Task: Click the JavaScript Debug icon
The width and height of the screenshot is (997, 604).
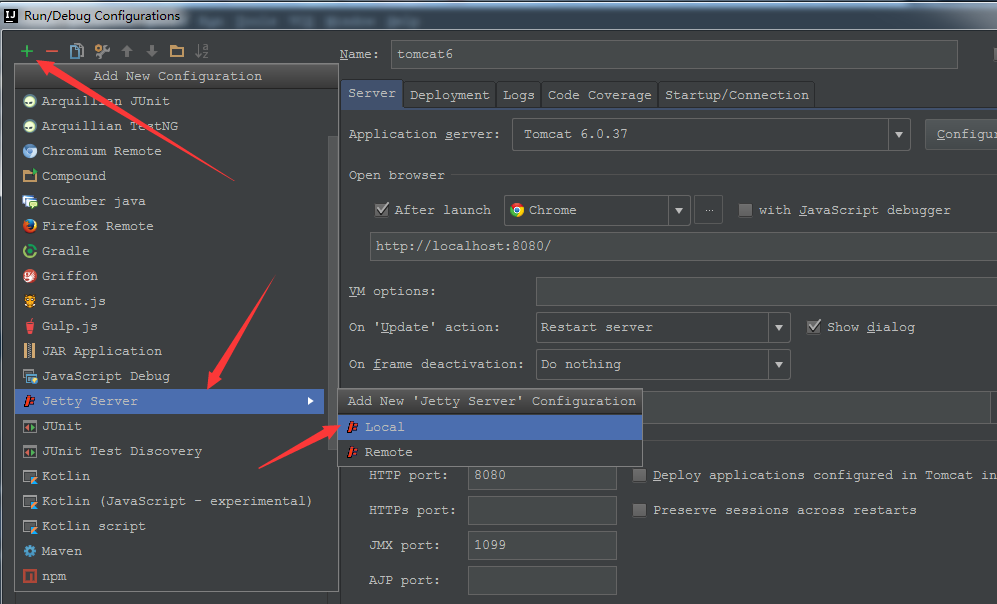Action: [x=30, y=376]
